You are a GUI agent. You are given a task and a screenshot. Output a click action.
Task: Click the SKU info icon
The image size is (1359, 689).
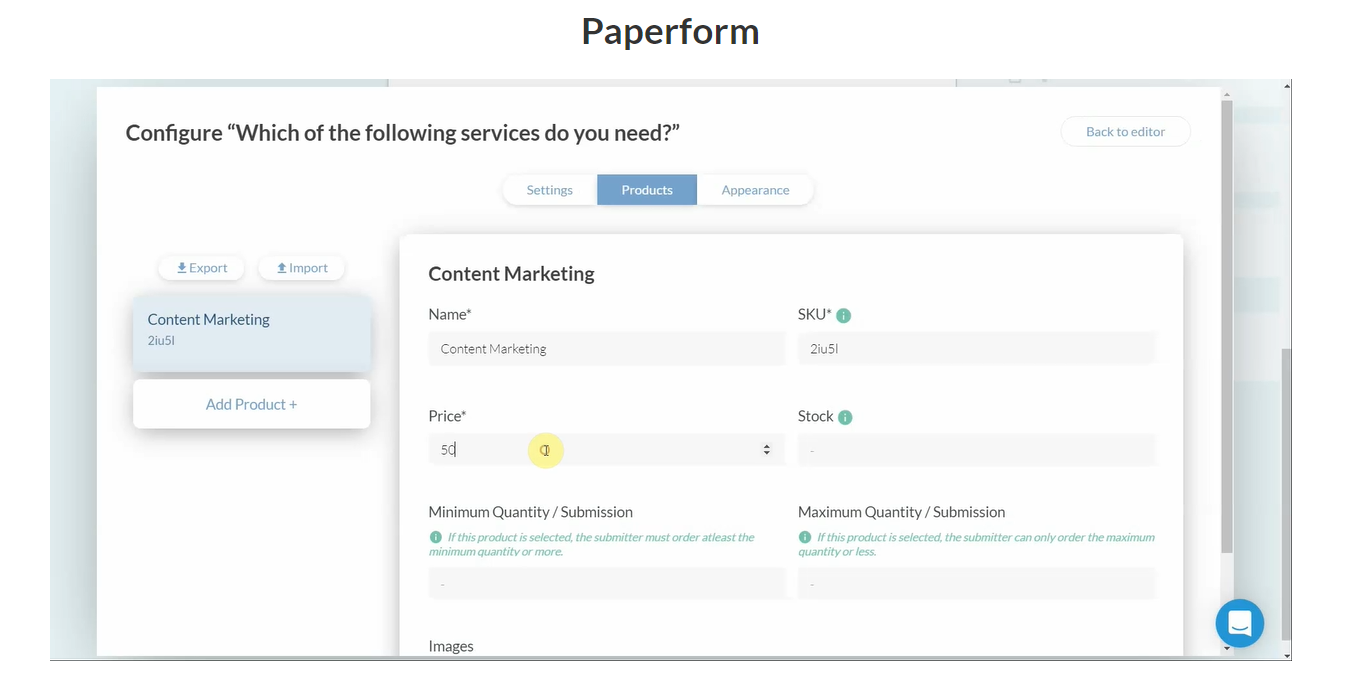click(843, 315)
